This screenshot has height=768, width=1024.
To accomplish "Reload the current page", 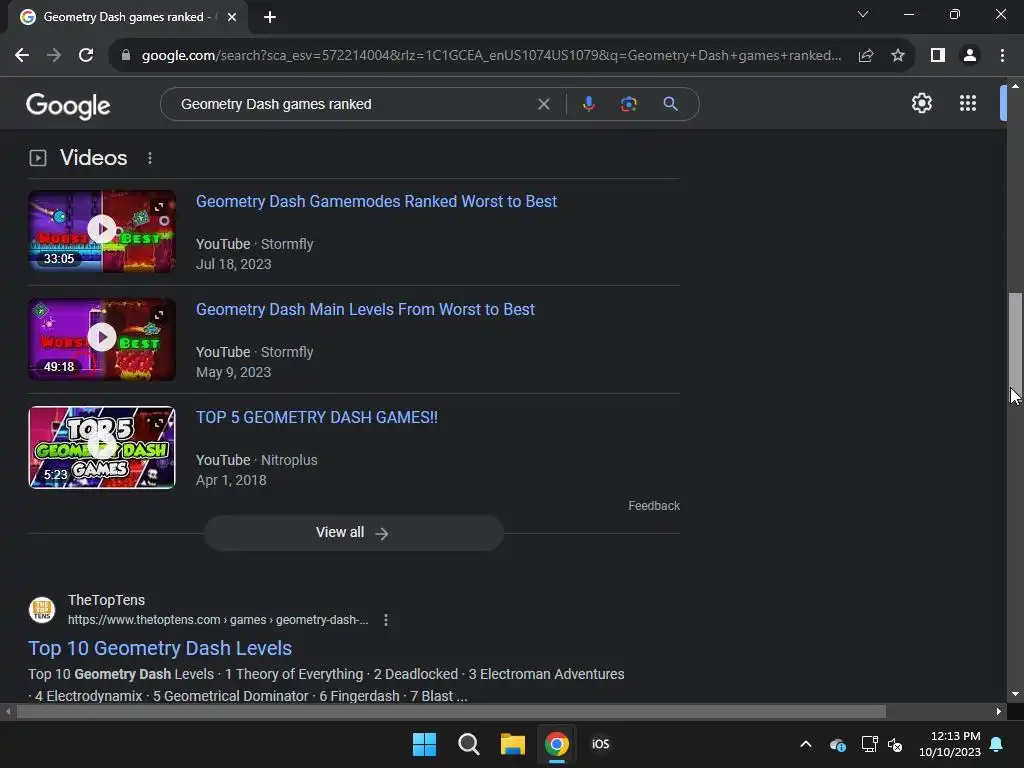I will 86,56.
